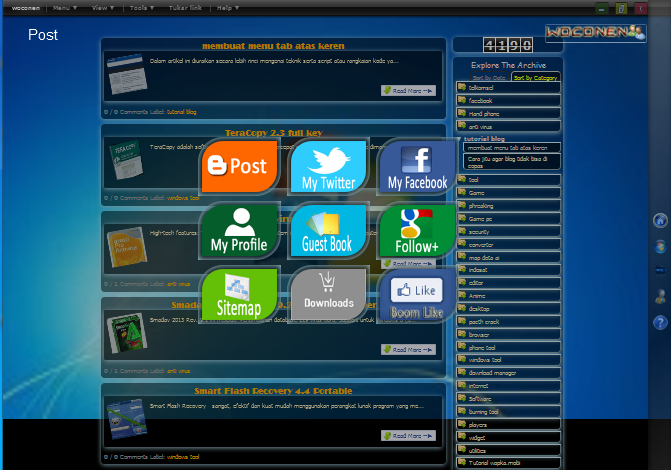Screen dimensions: 671x470
Task: Open the My Facebook tile
Action: coord(418,166)
